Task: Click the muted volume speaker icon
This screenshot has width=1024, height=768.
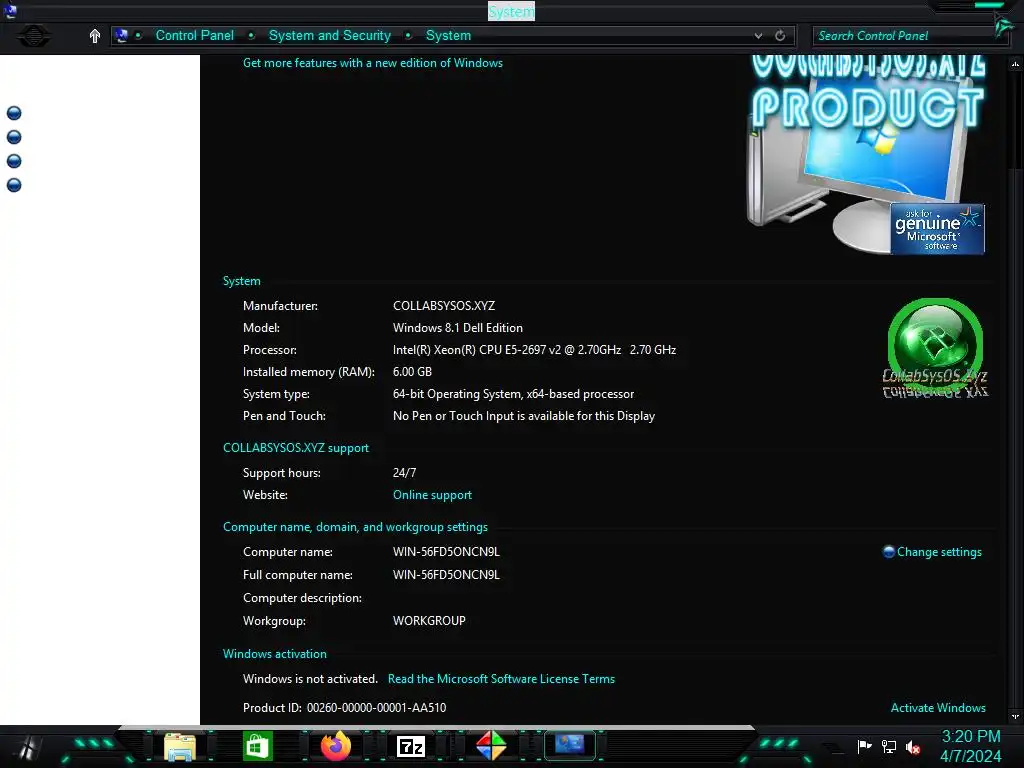Action: (913, 746)
